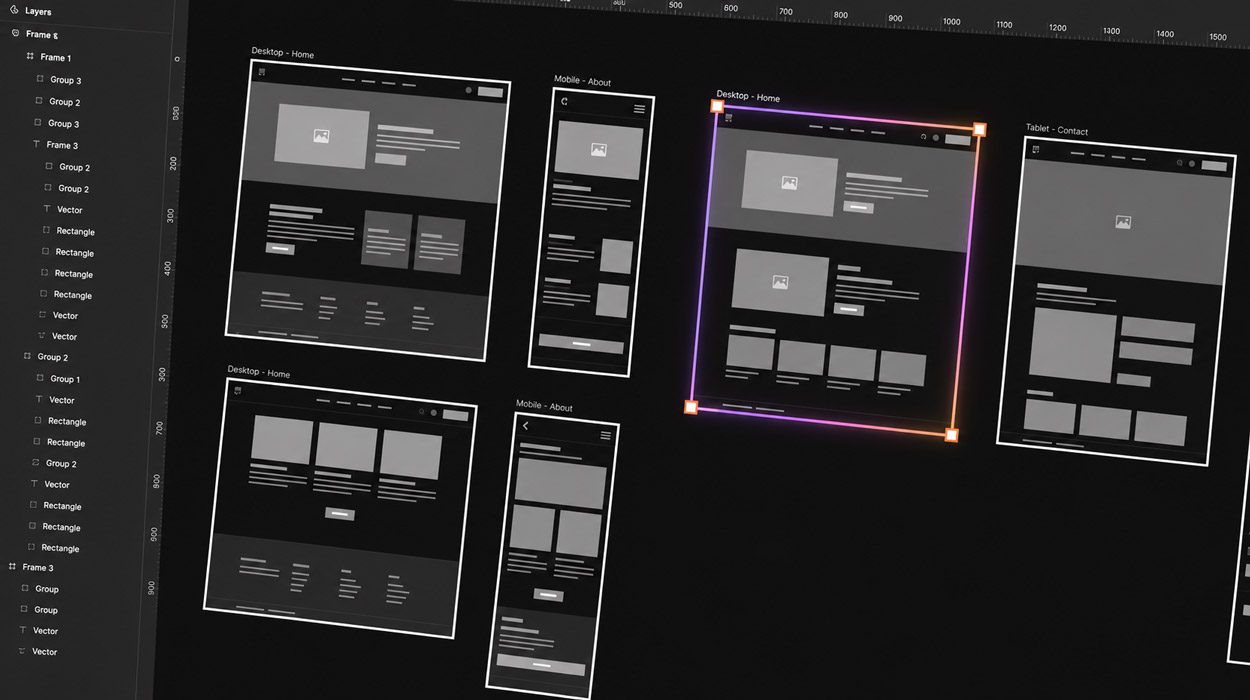Click search icon in Desktop - Home three-column frame

422,412
